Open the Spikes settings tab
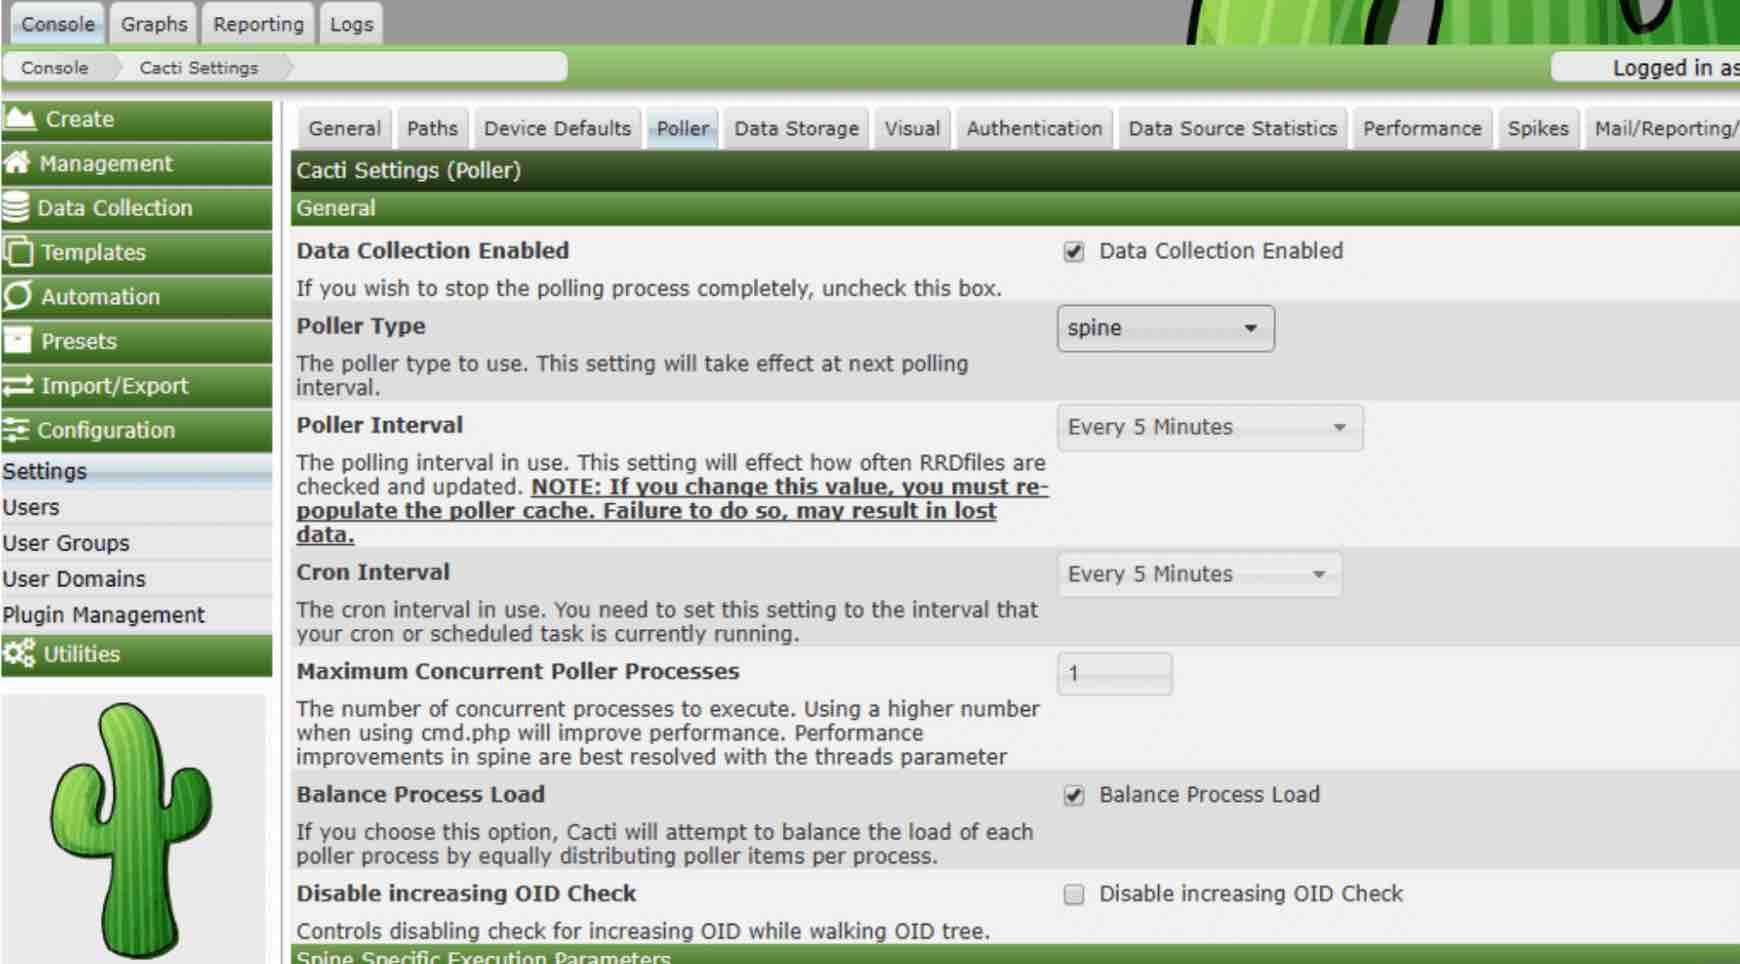Screen dimensions: 1740x964 [x=1538, y=129]
